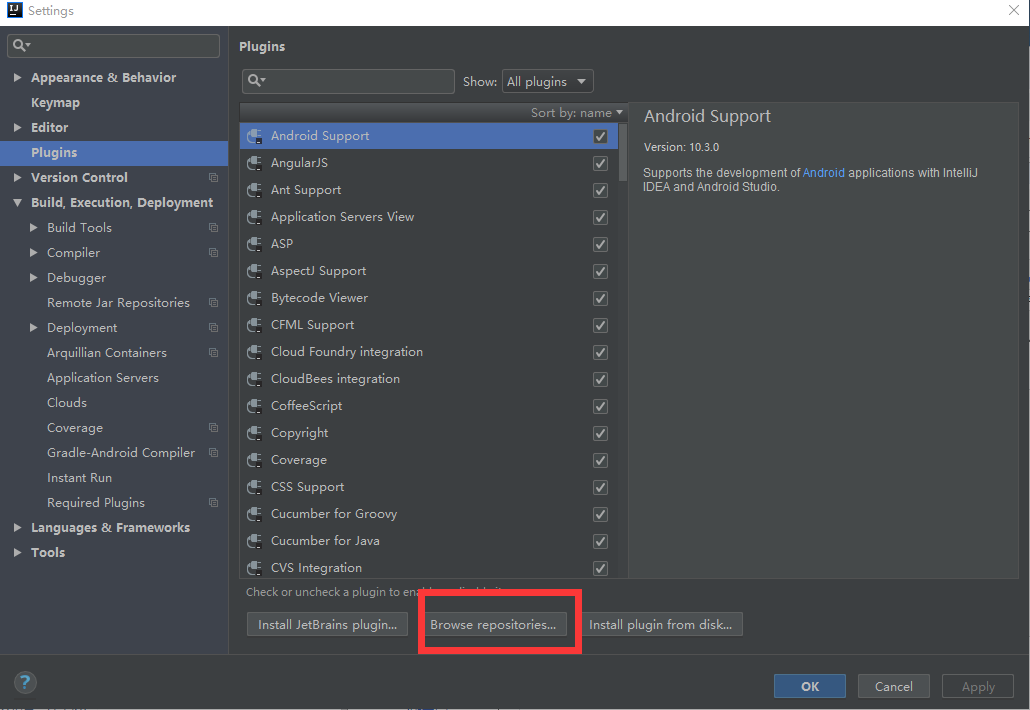Viewport: 1030px width, 710px height.
Task: Open the Clouds settings page
Action: [66, 403]
